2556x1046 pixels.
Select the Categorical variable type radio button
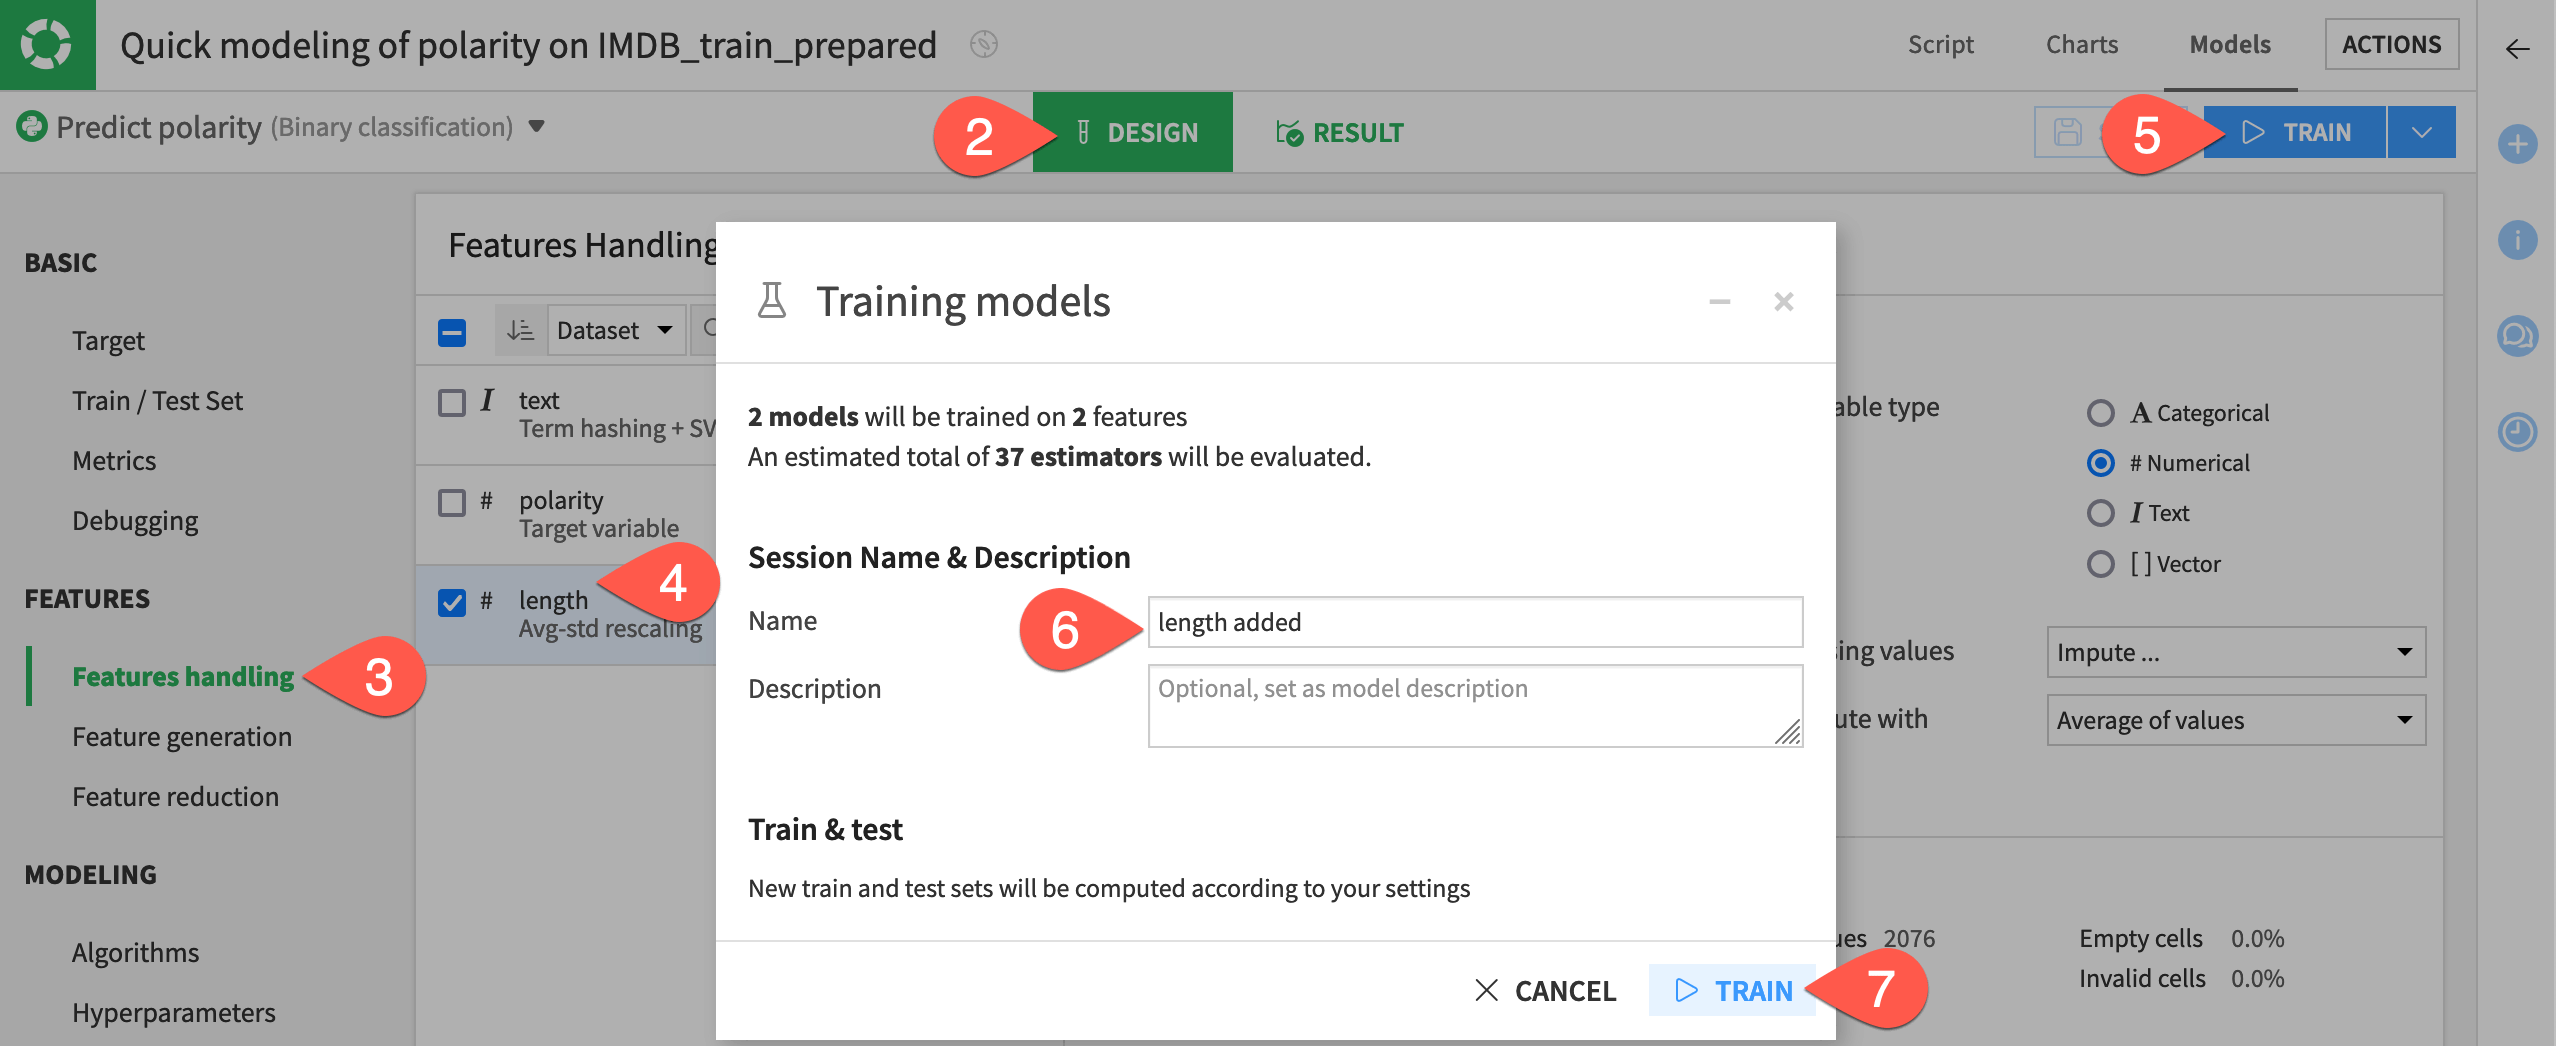tap(2102, 412)
